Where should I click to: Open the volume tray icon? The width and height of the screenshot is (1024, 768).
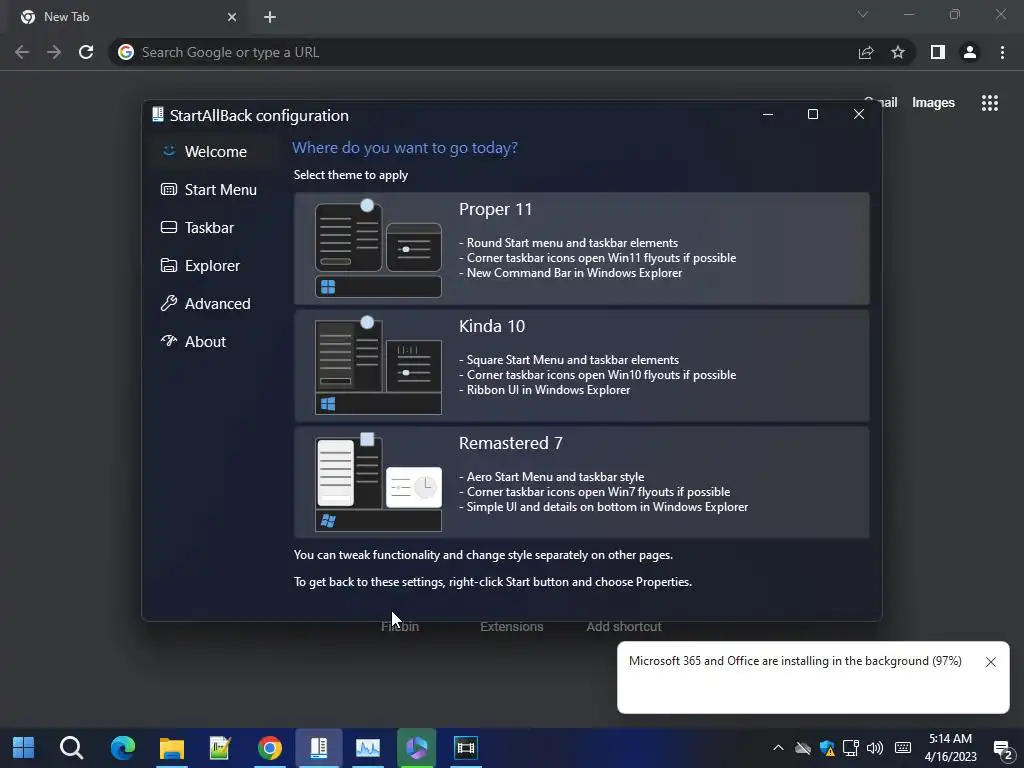(x=874, y=748)
